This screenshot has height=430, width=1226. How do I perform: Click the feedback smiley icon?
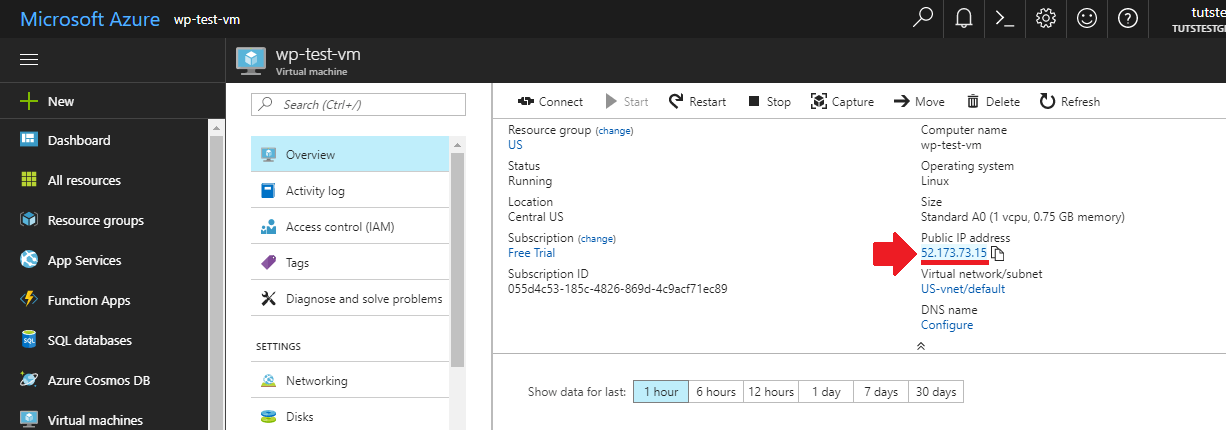click(1087, 18)
